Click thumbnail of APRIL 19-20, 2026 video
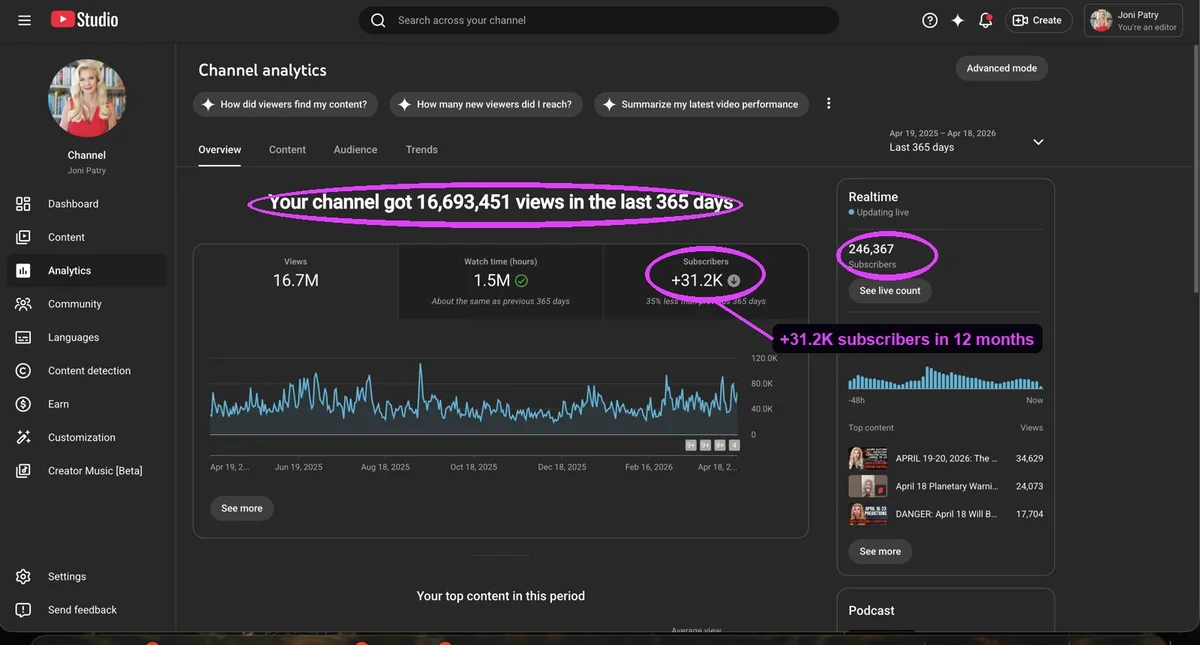Viewport: 1200px width, 645px height. point(868,458)
